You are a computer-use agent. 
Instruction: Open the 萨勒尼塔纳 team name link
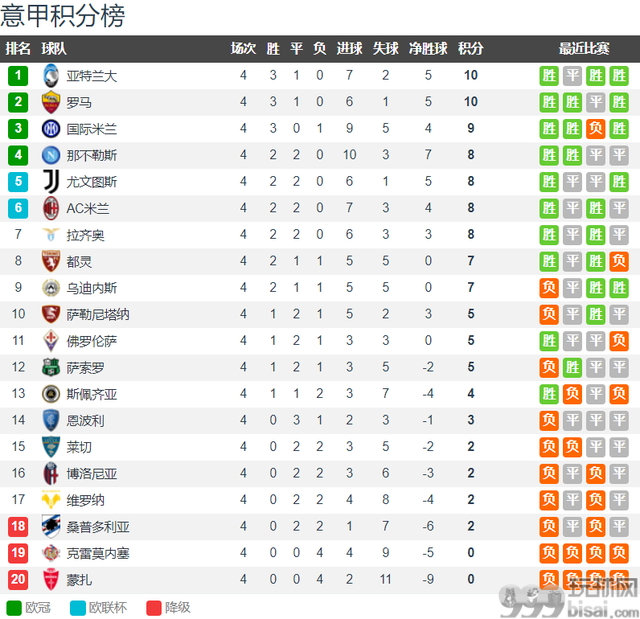click(98, 315)
